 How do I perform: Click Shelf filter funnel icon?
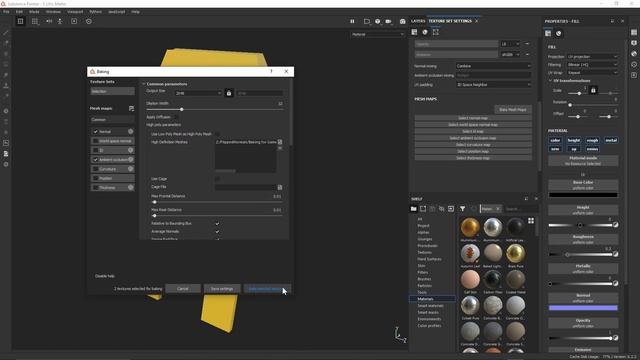[x=462, y=209]
